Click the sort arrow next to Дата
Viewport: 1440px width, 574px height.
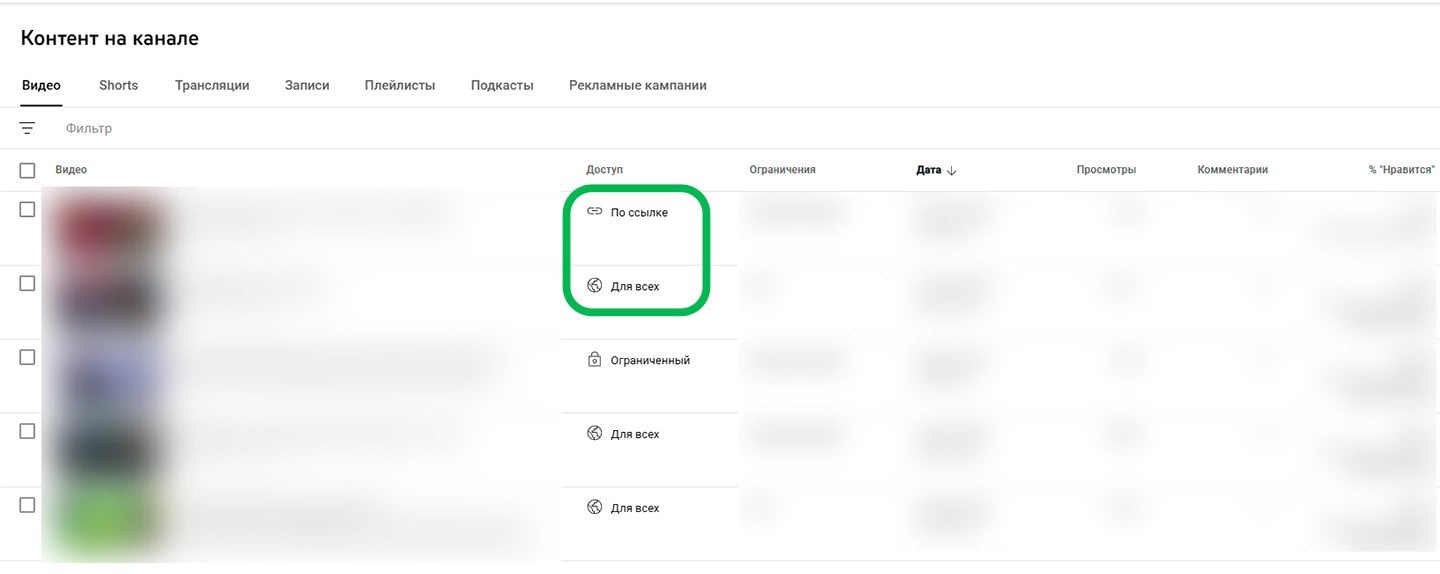point(951,170)
